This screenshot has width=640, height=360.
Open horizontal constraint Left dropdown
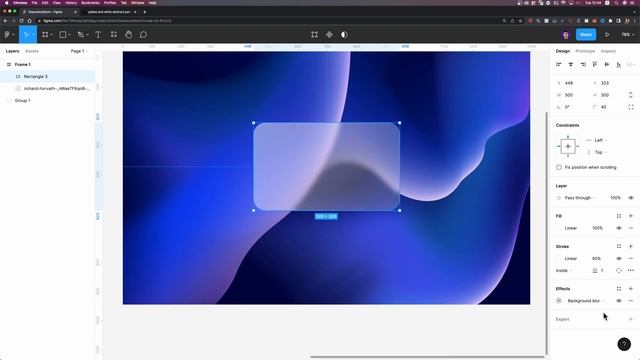pos(597,140)
